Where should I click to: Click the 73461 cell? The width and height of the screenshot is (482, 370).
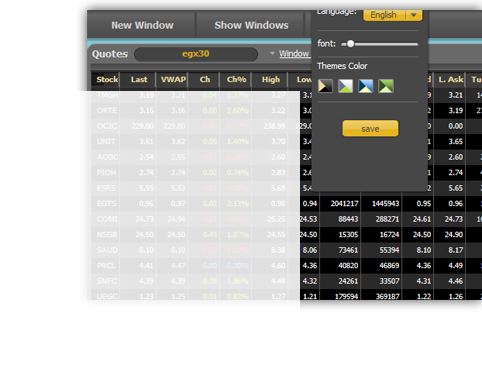tap(340, 250)
